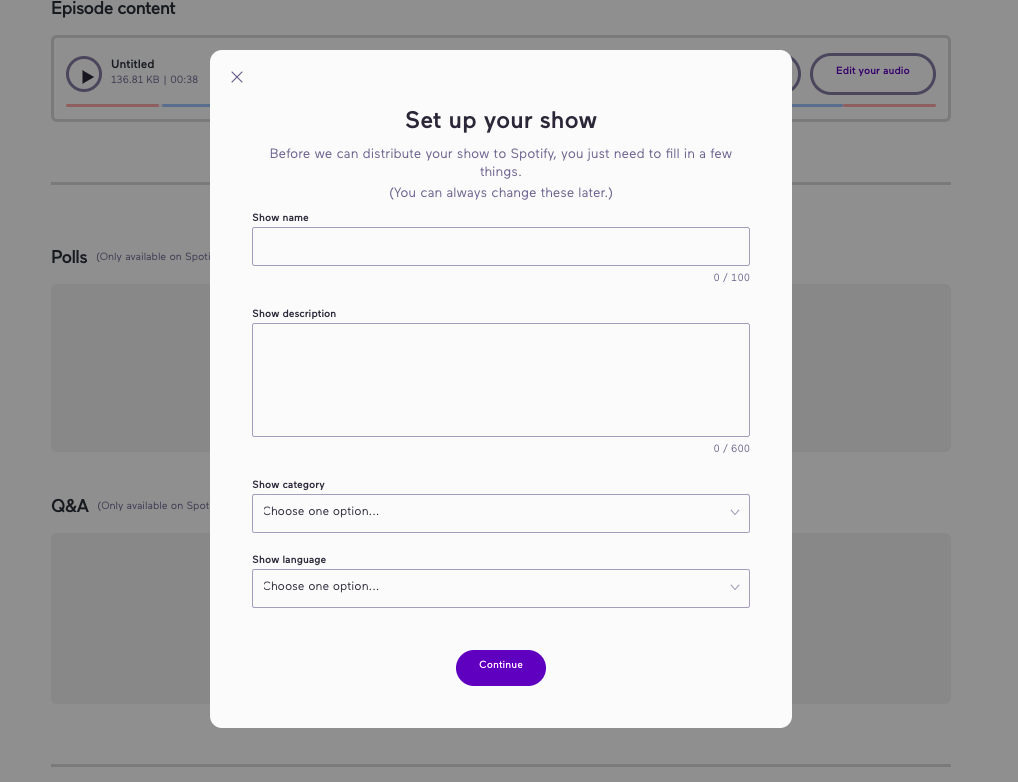Click the Show description text area
This screenshot has height=782, width=1018.
[501, 380]
